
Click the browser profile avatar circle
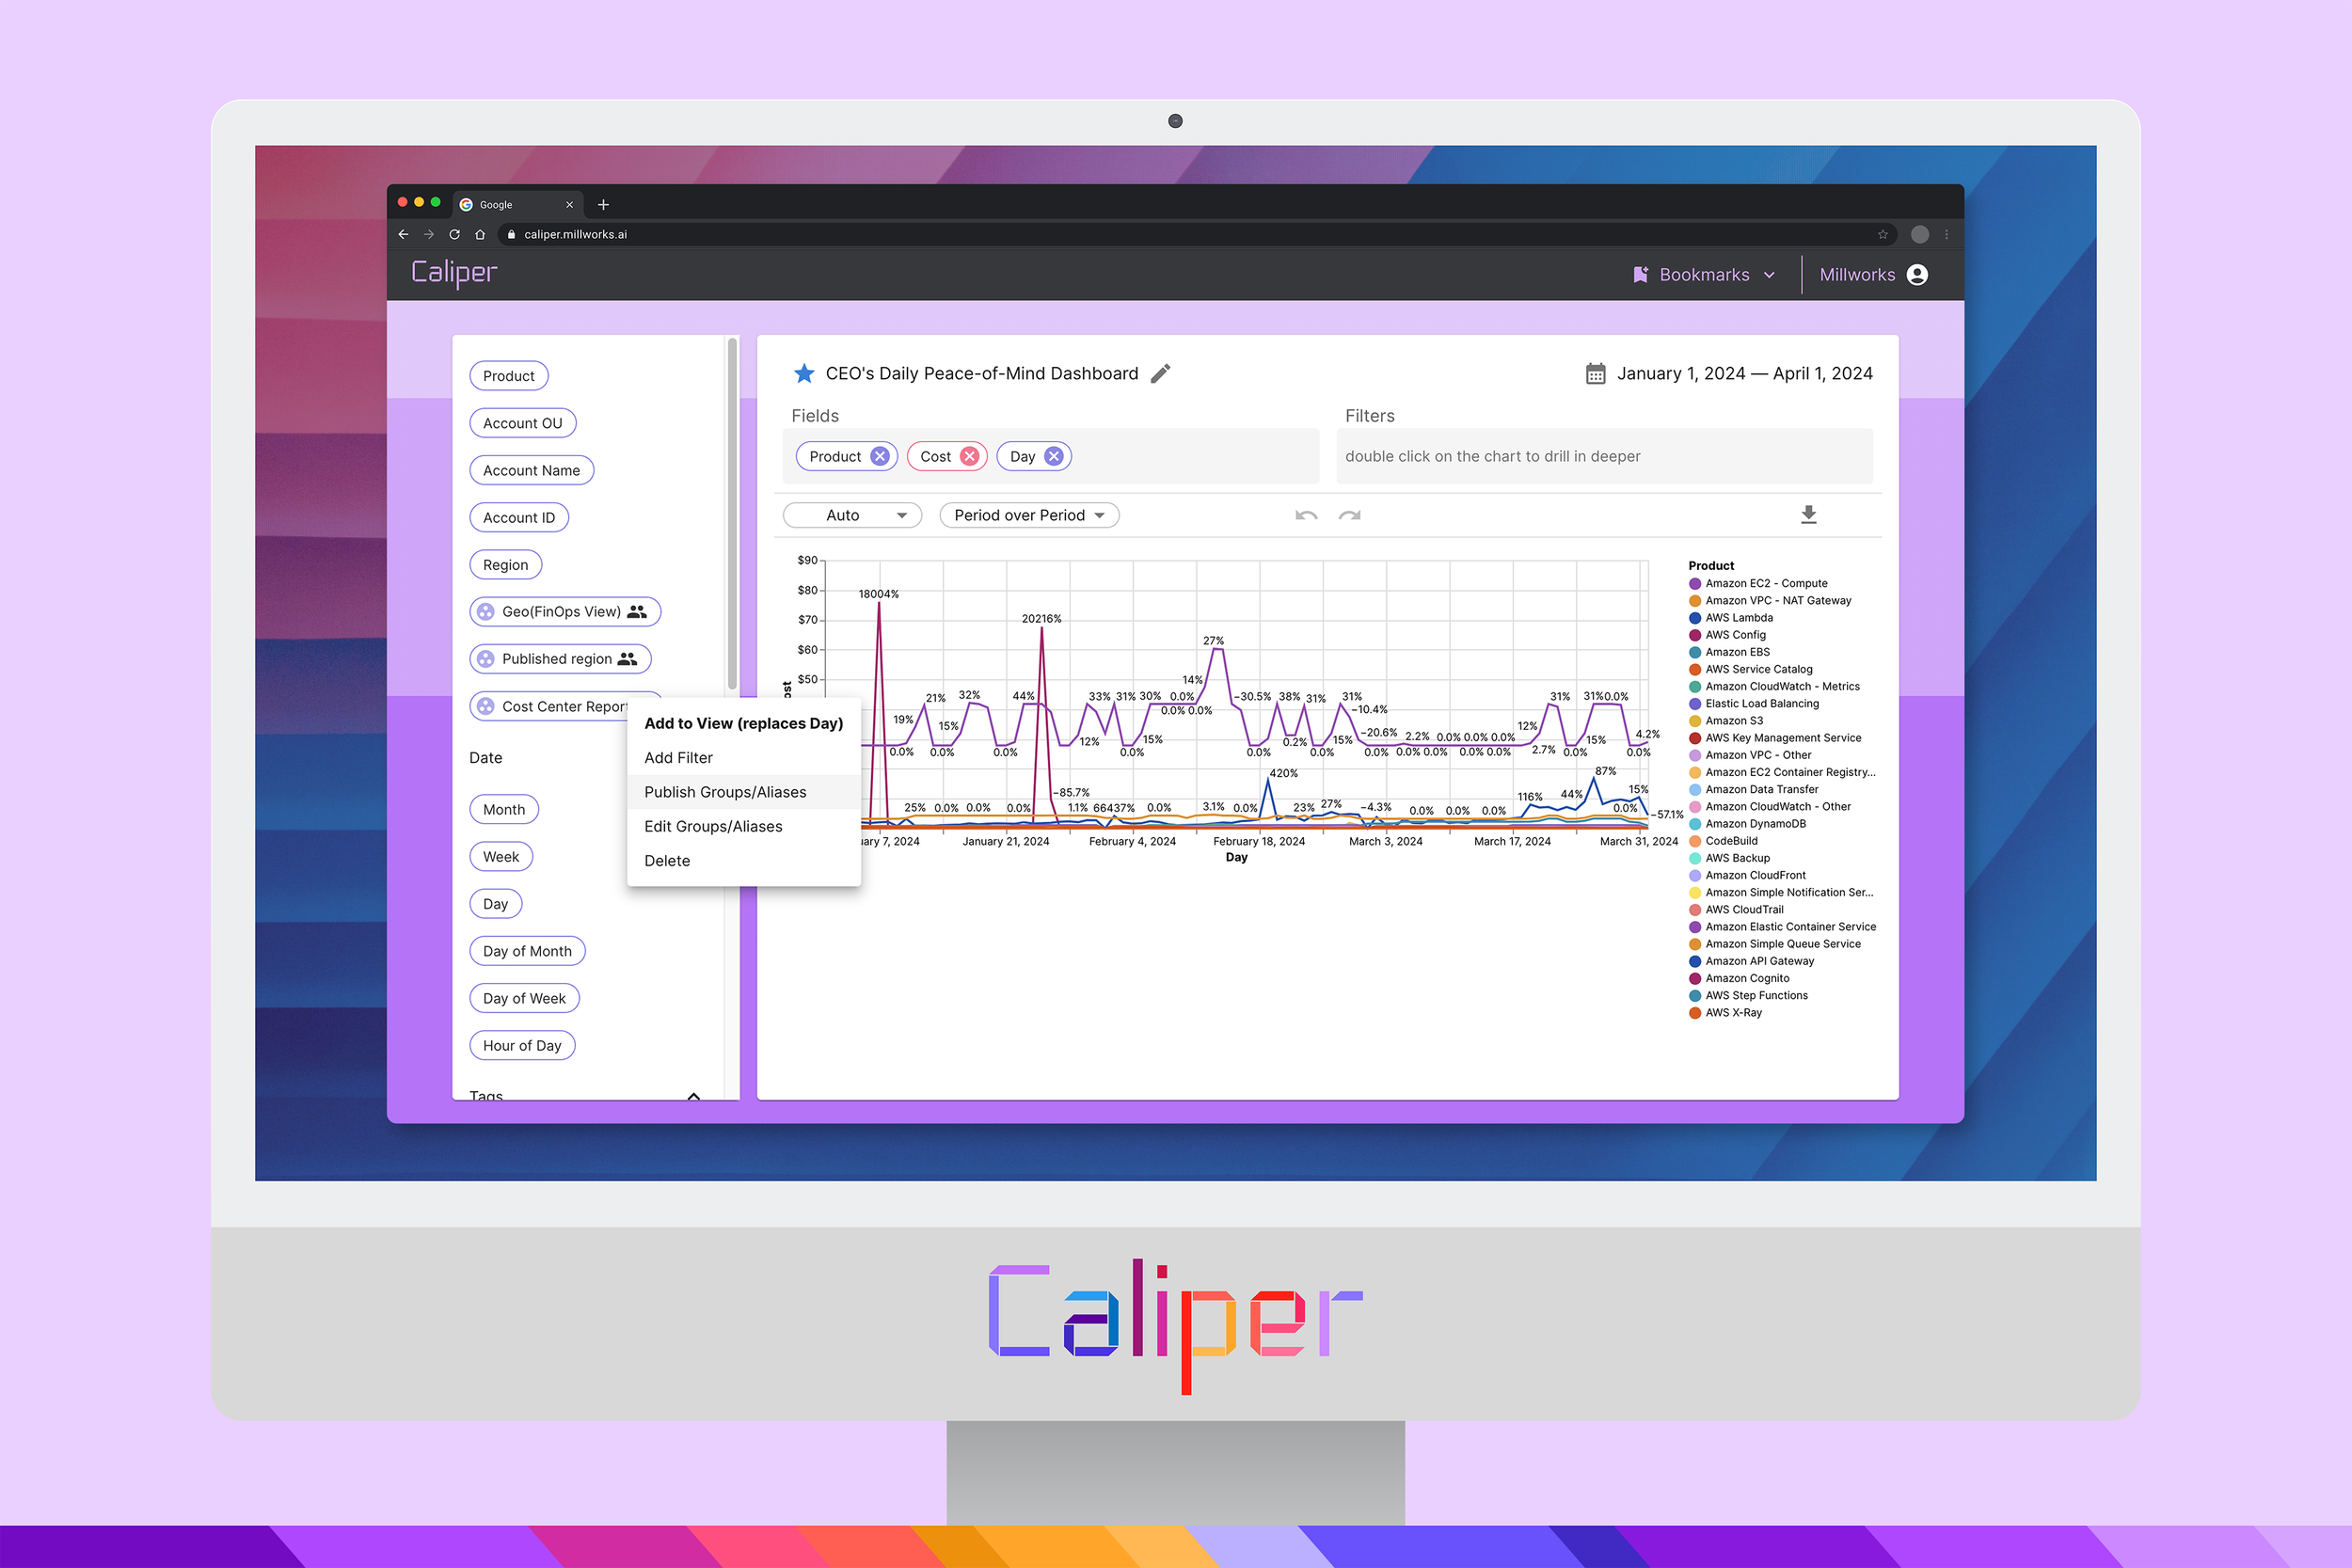[x=1920, y=234]
